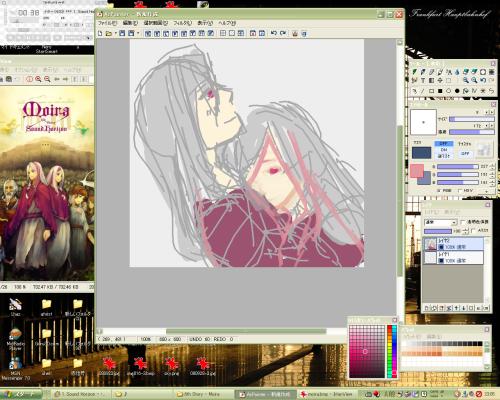Toggle visibility box of the bottom layer

[x=441, y=260]
